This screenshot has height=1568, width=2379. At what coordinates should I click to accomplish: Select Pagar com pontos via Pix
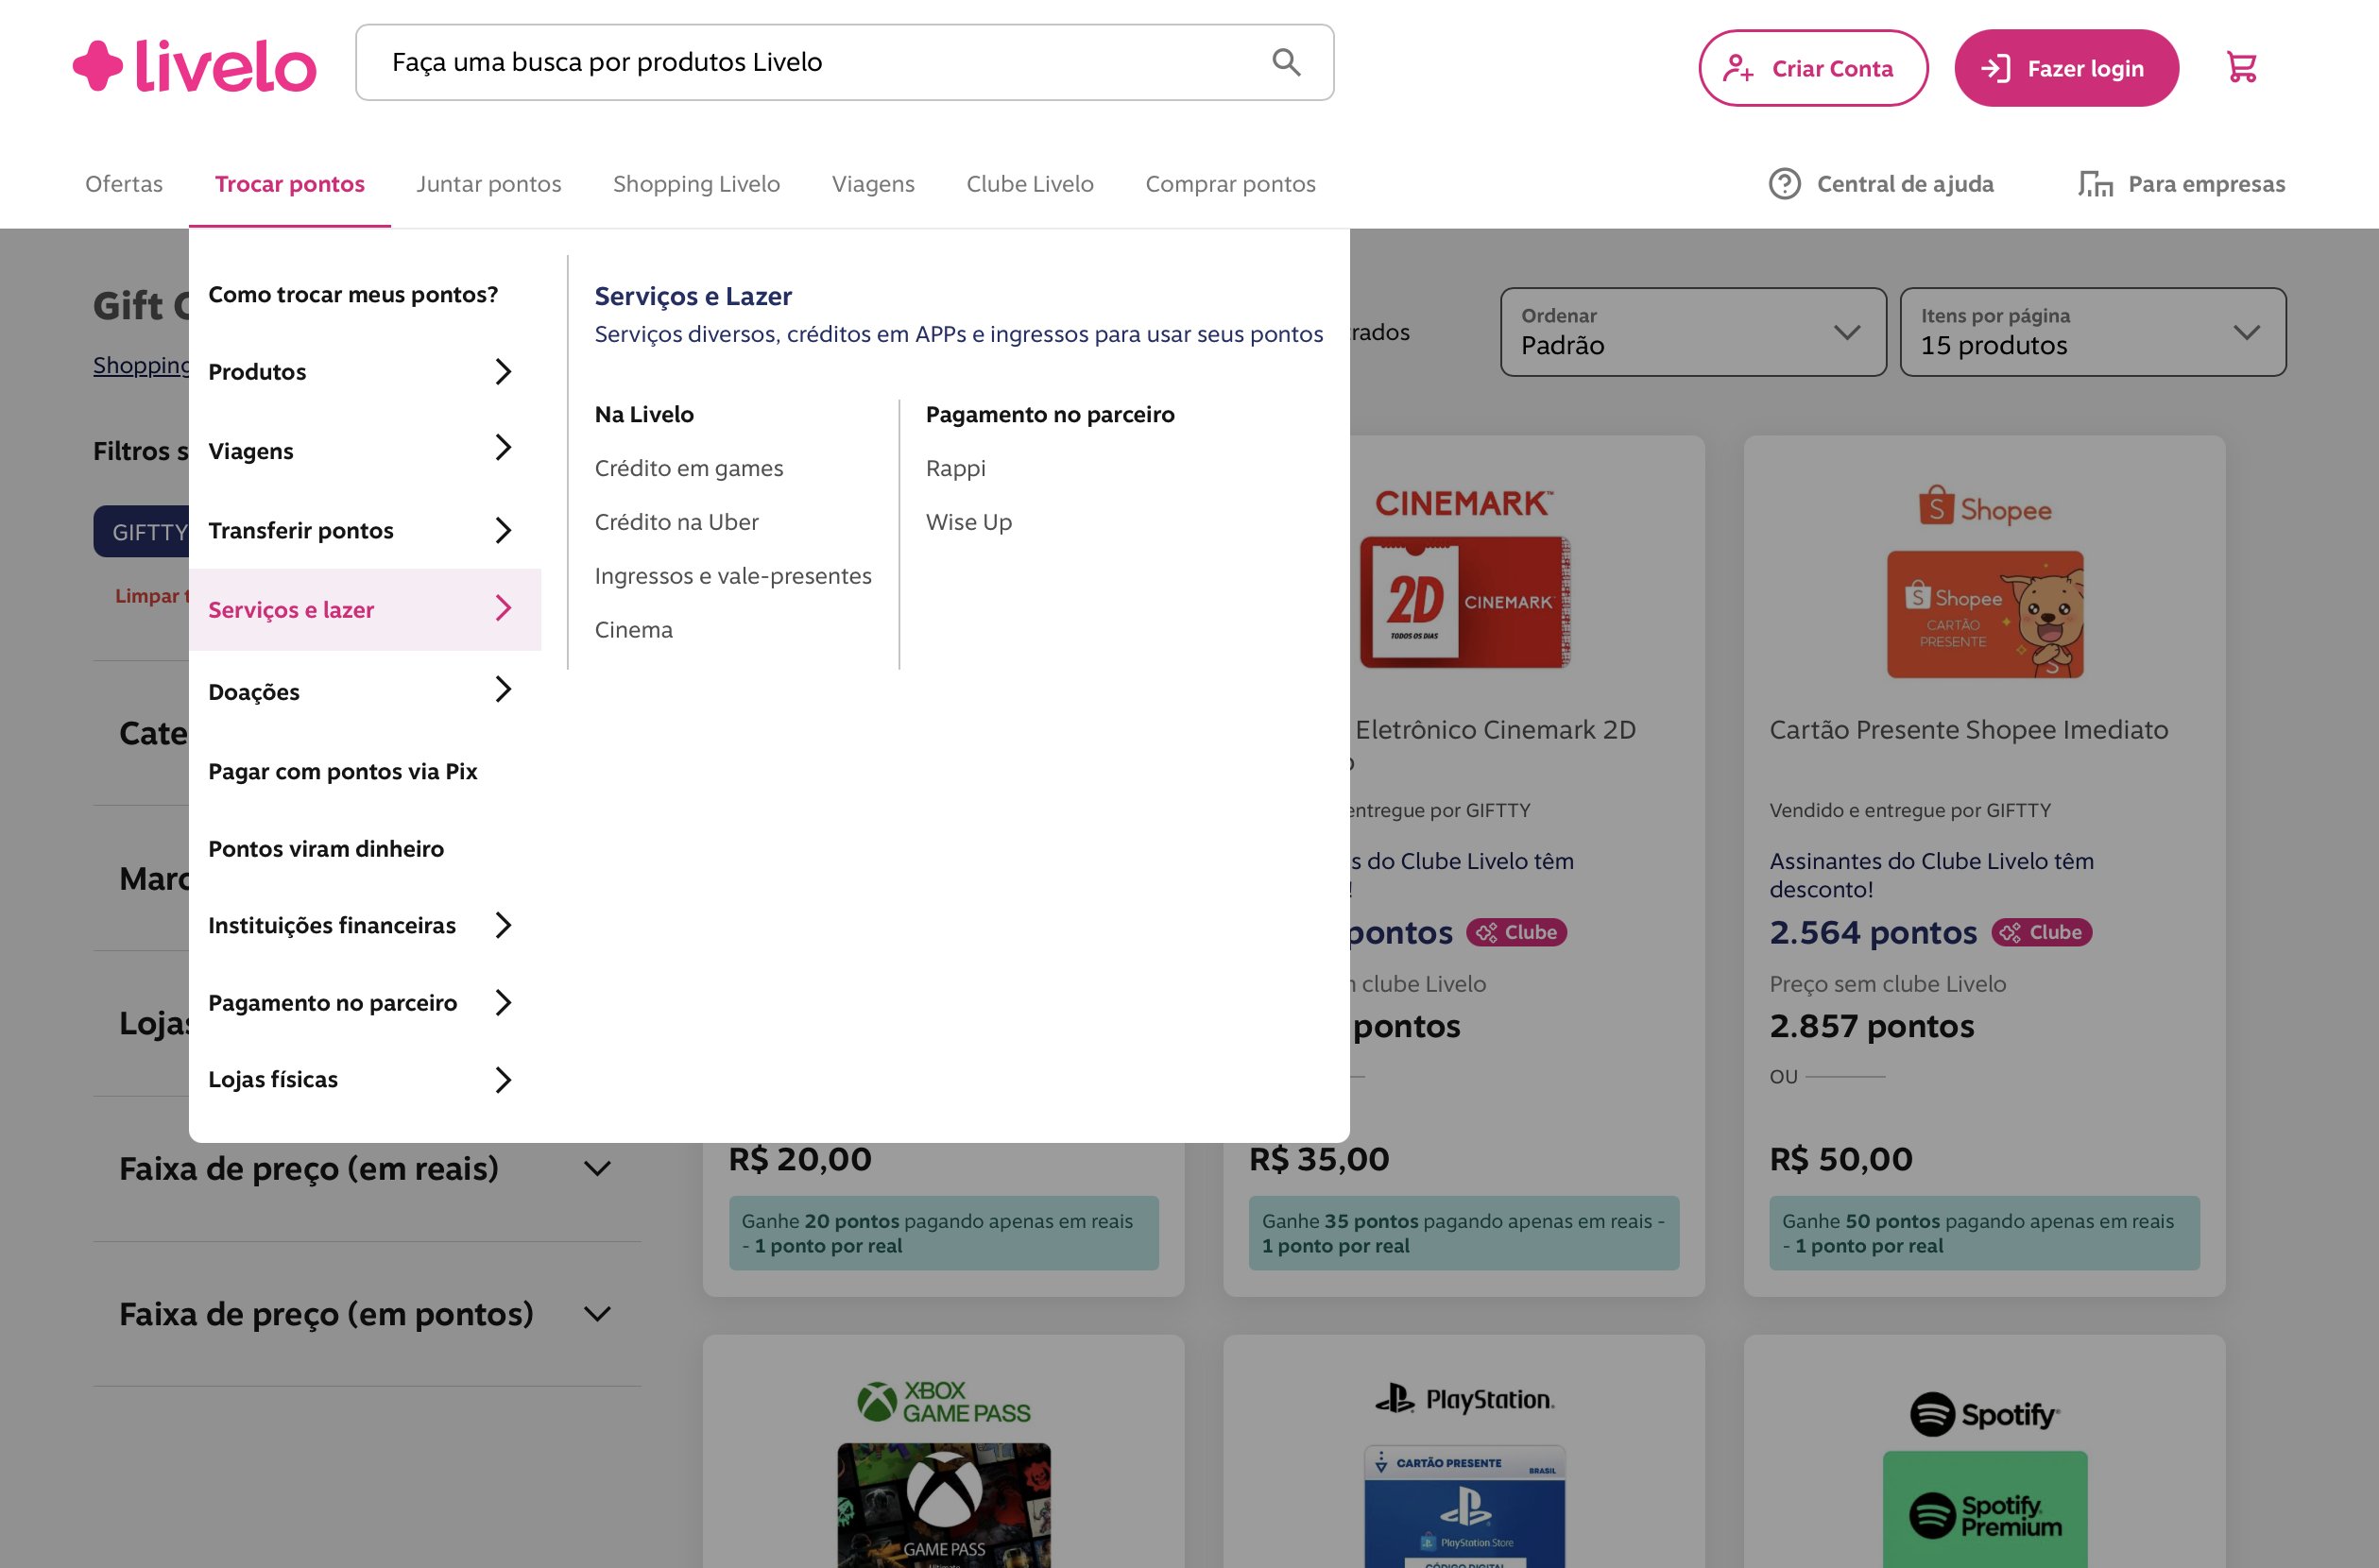pos(343,771)
